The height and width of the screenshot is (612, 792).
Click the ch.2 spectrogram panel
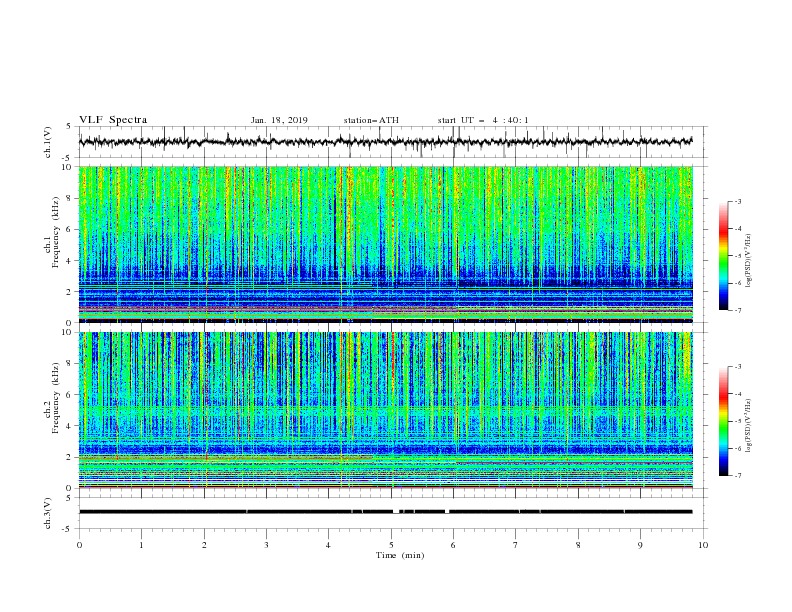pyautogui.click(x=386, y=410)
